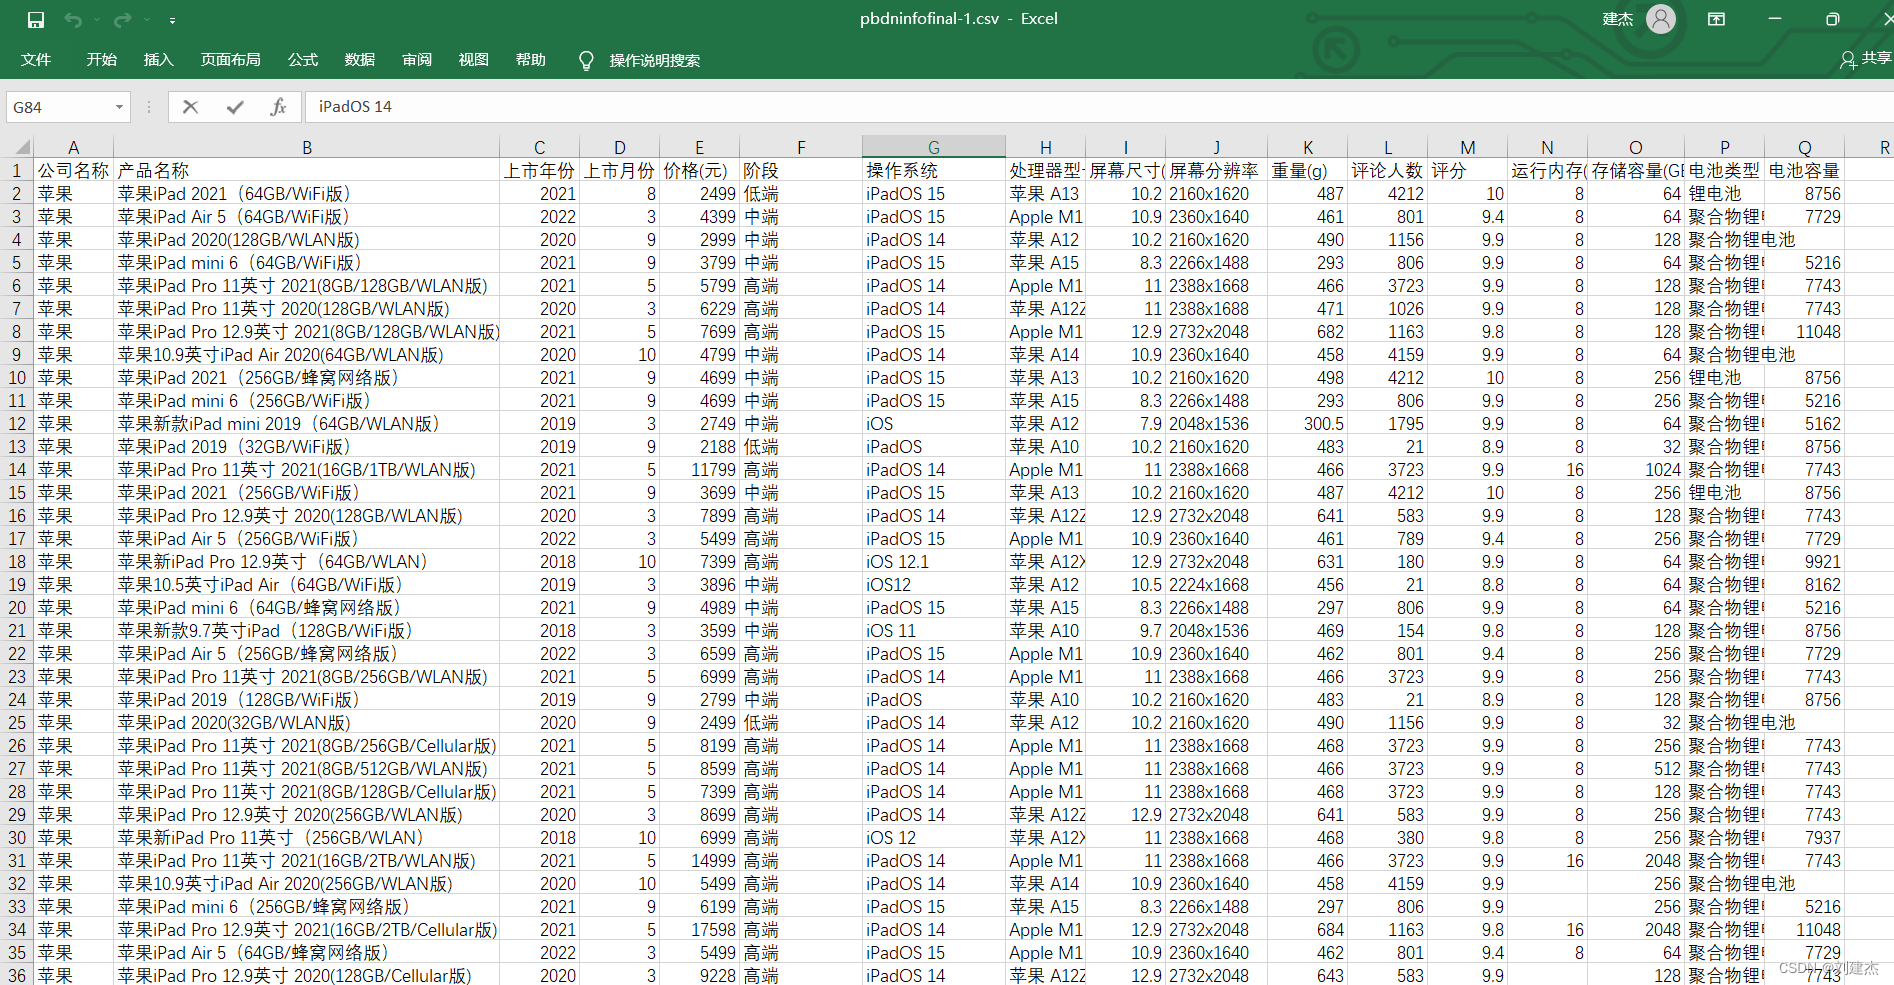Click cell 苹果新iPad Pro 11英寸（256GB/WLAN）
This screenshot has width=1894, height=985.
pos(307,838)
